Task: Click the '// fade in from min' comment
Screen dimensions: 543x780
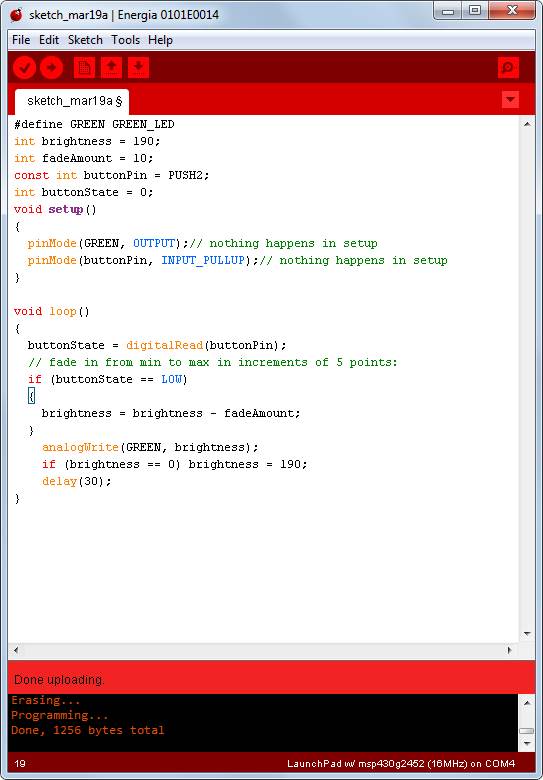Action: click(213, 362)
